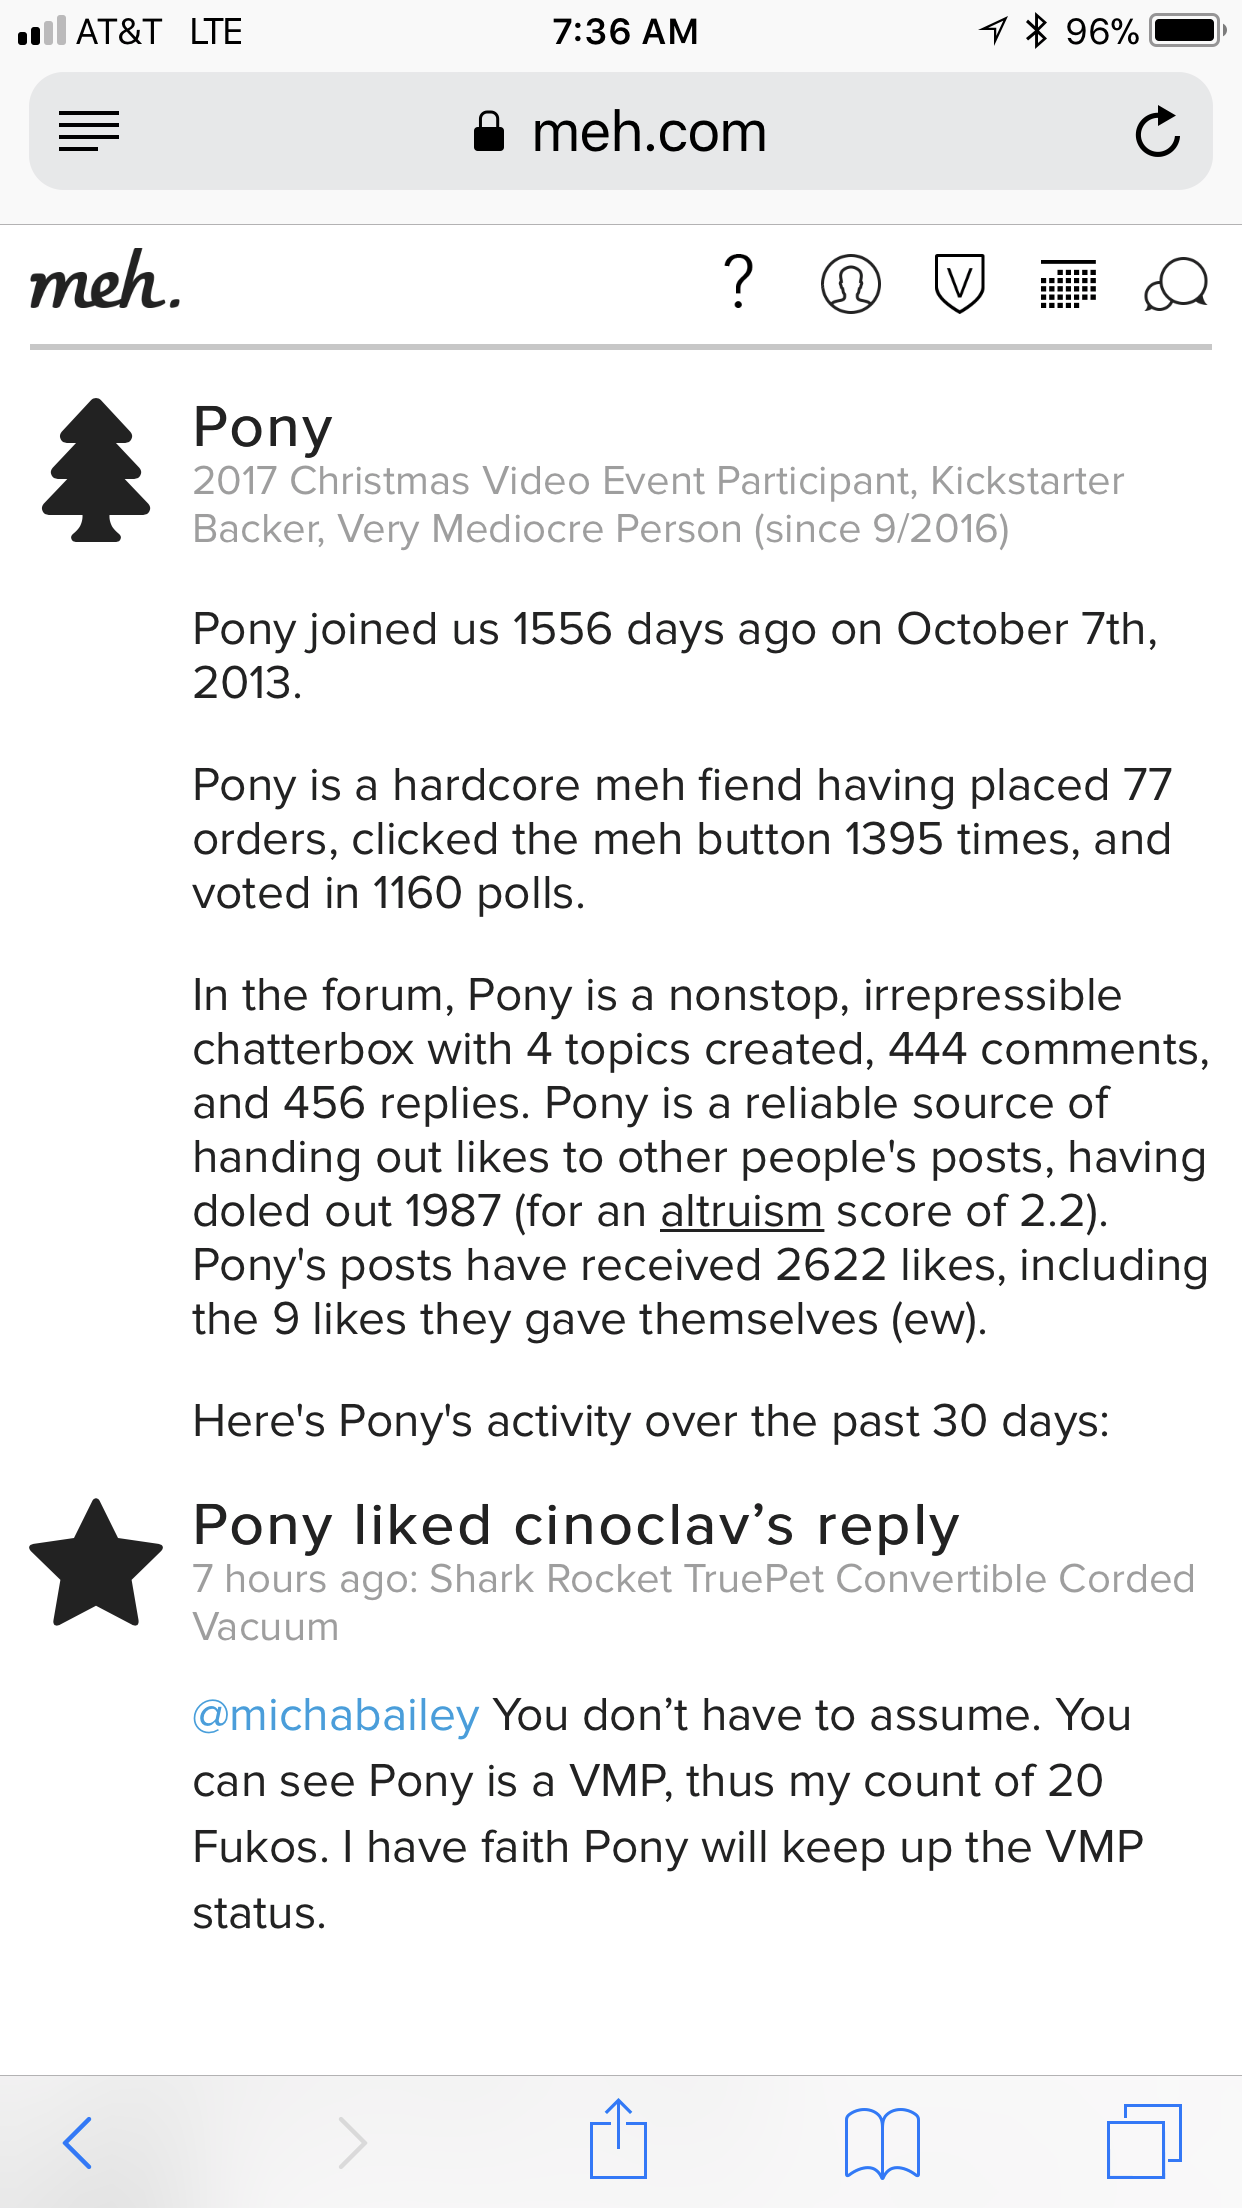Image resolution: width=1242 pixels, height=2208 pixels.
Task: Open the question mark help icon
Action: coord(738,282)
